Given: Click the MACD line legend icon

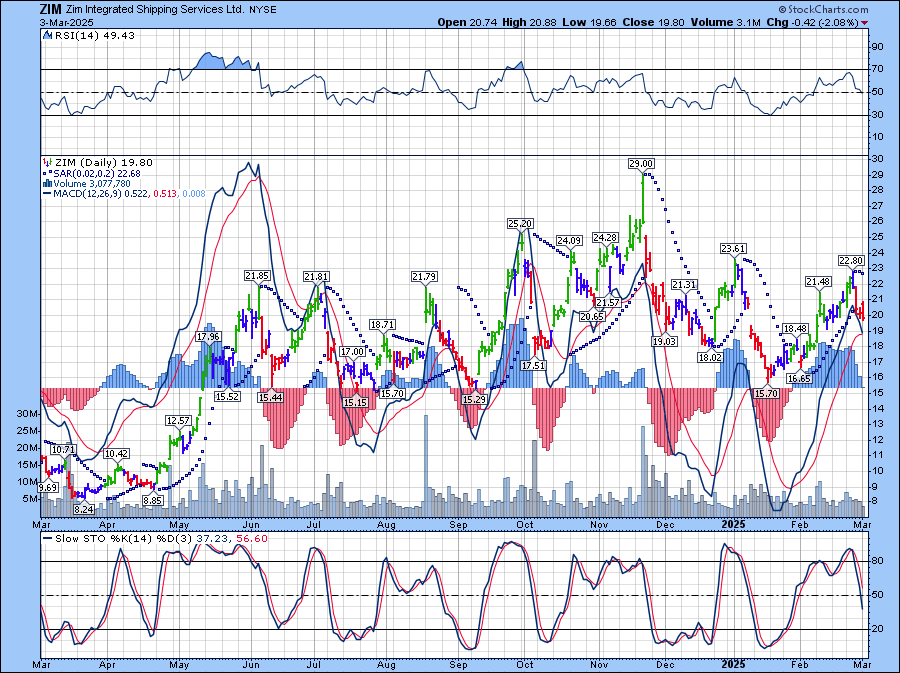Looking at the screenshot, I should tap(46, 195).
